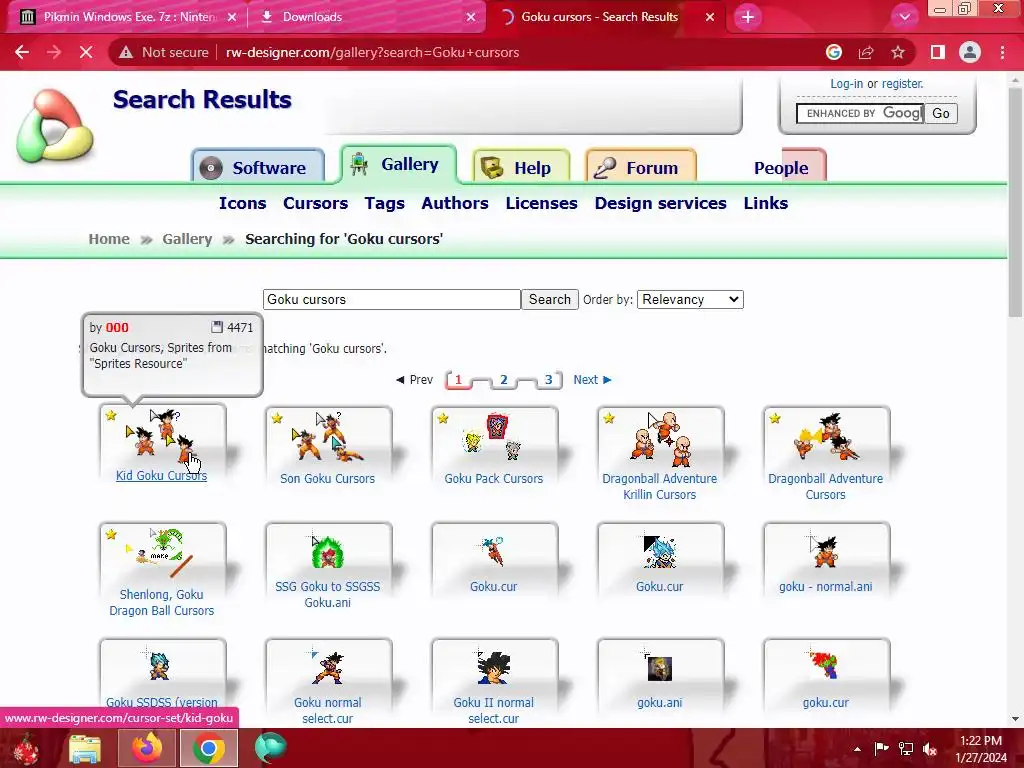Screen dimensions: 1024x768
Task: Click the Home breadcrumb
Action: (x=109, y=239)
